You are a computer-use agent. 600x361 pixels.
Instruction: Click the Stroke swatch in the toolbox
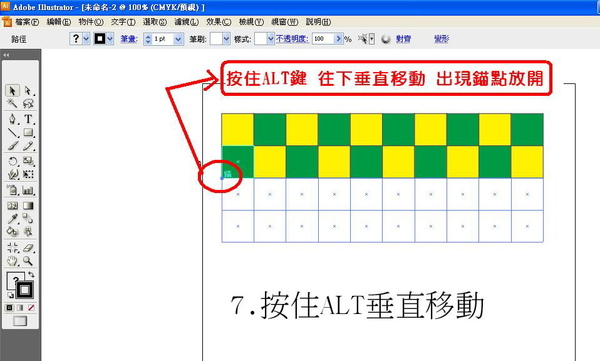click(x=25, y=290)
